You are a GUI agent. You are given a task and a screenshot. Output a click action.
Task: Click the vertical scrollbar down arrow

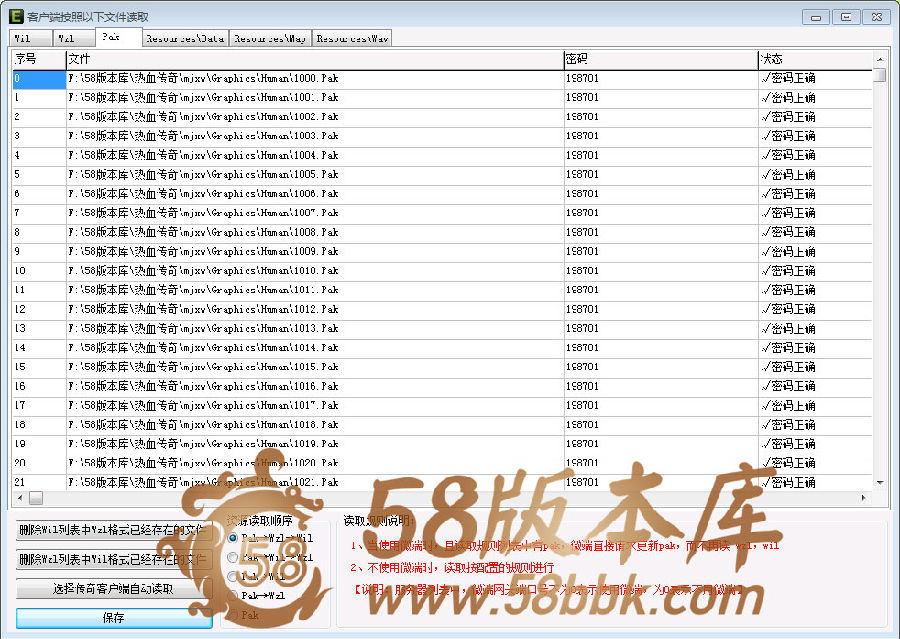880,483
